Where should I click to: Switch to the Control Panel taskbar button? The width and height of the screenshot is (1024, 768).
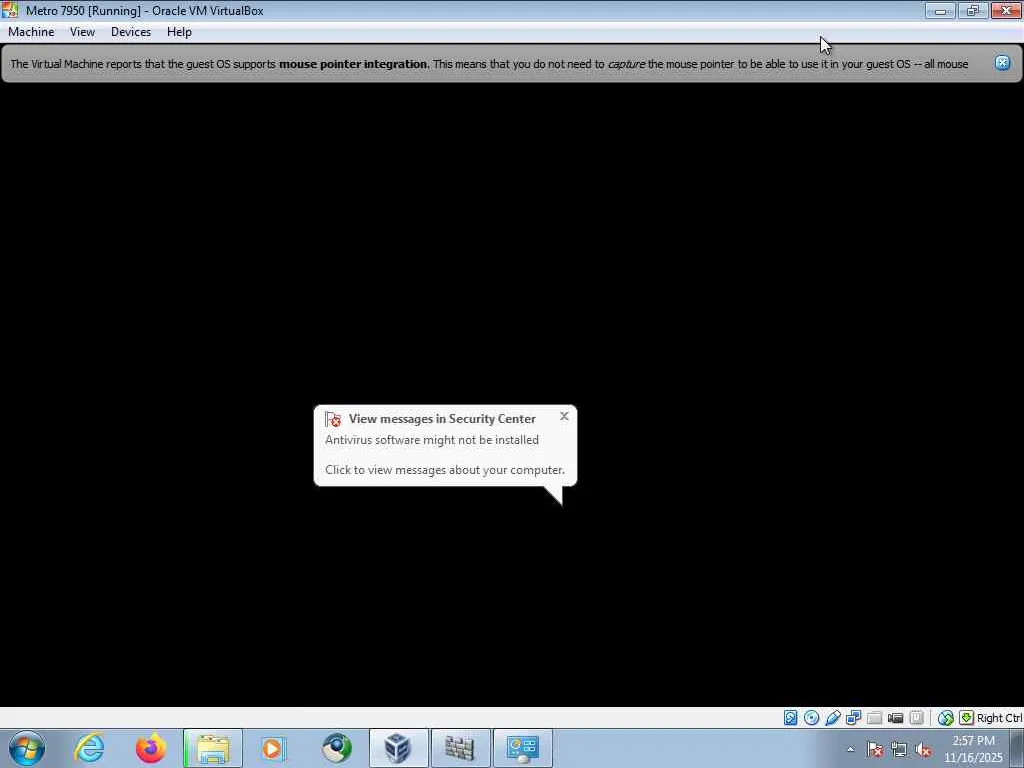pyautogui.click(x=522, y=748)
